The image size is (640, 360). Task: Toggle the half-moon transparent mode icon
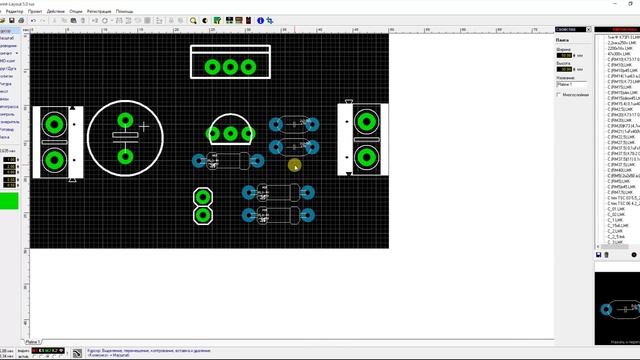(x=205, y=20)
